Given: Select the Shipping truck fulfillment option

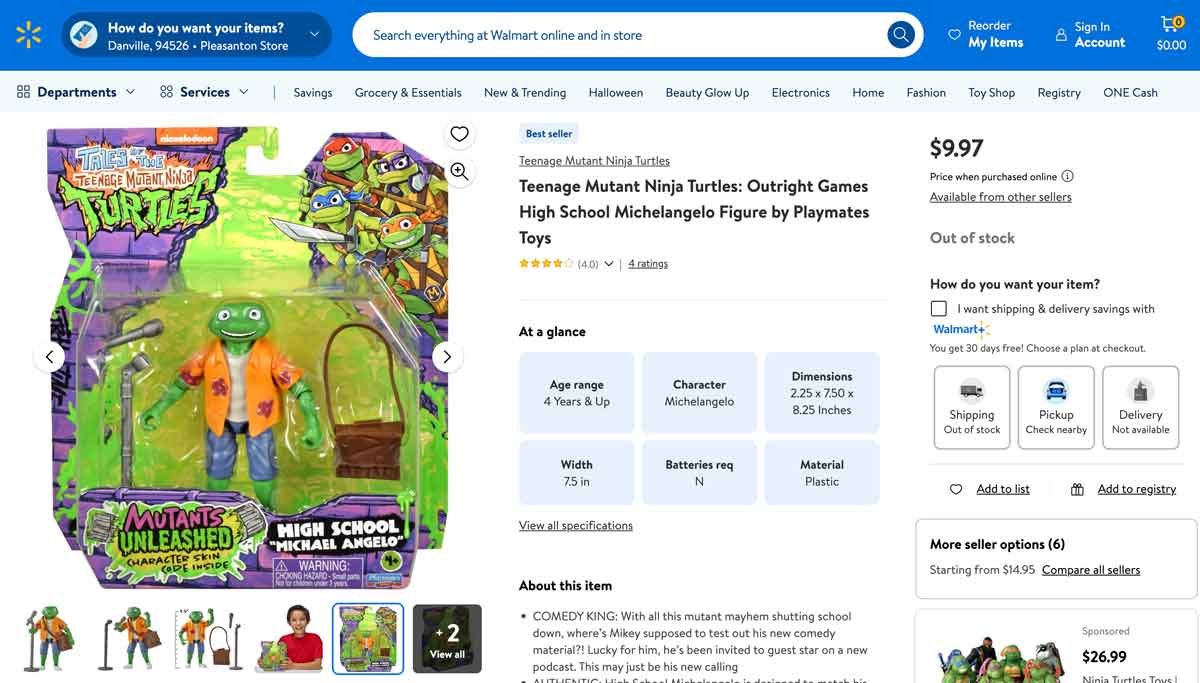Looking at the screenshot, I should [x=971, y=406].
